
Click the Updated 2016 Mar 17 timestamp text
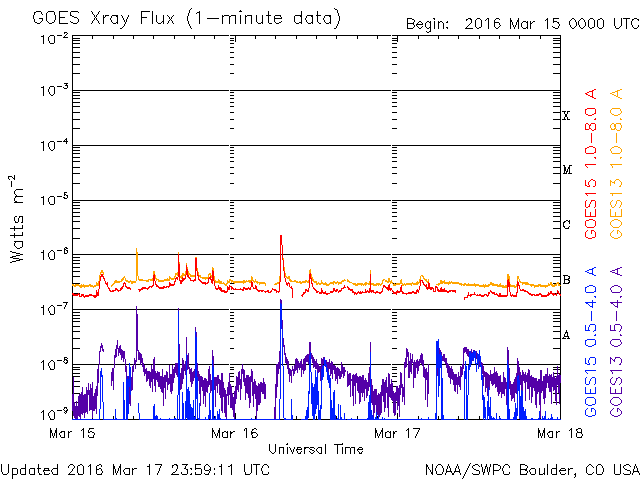135,468
